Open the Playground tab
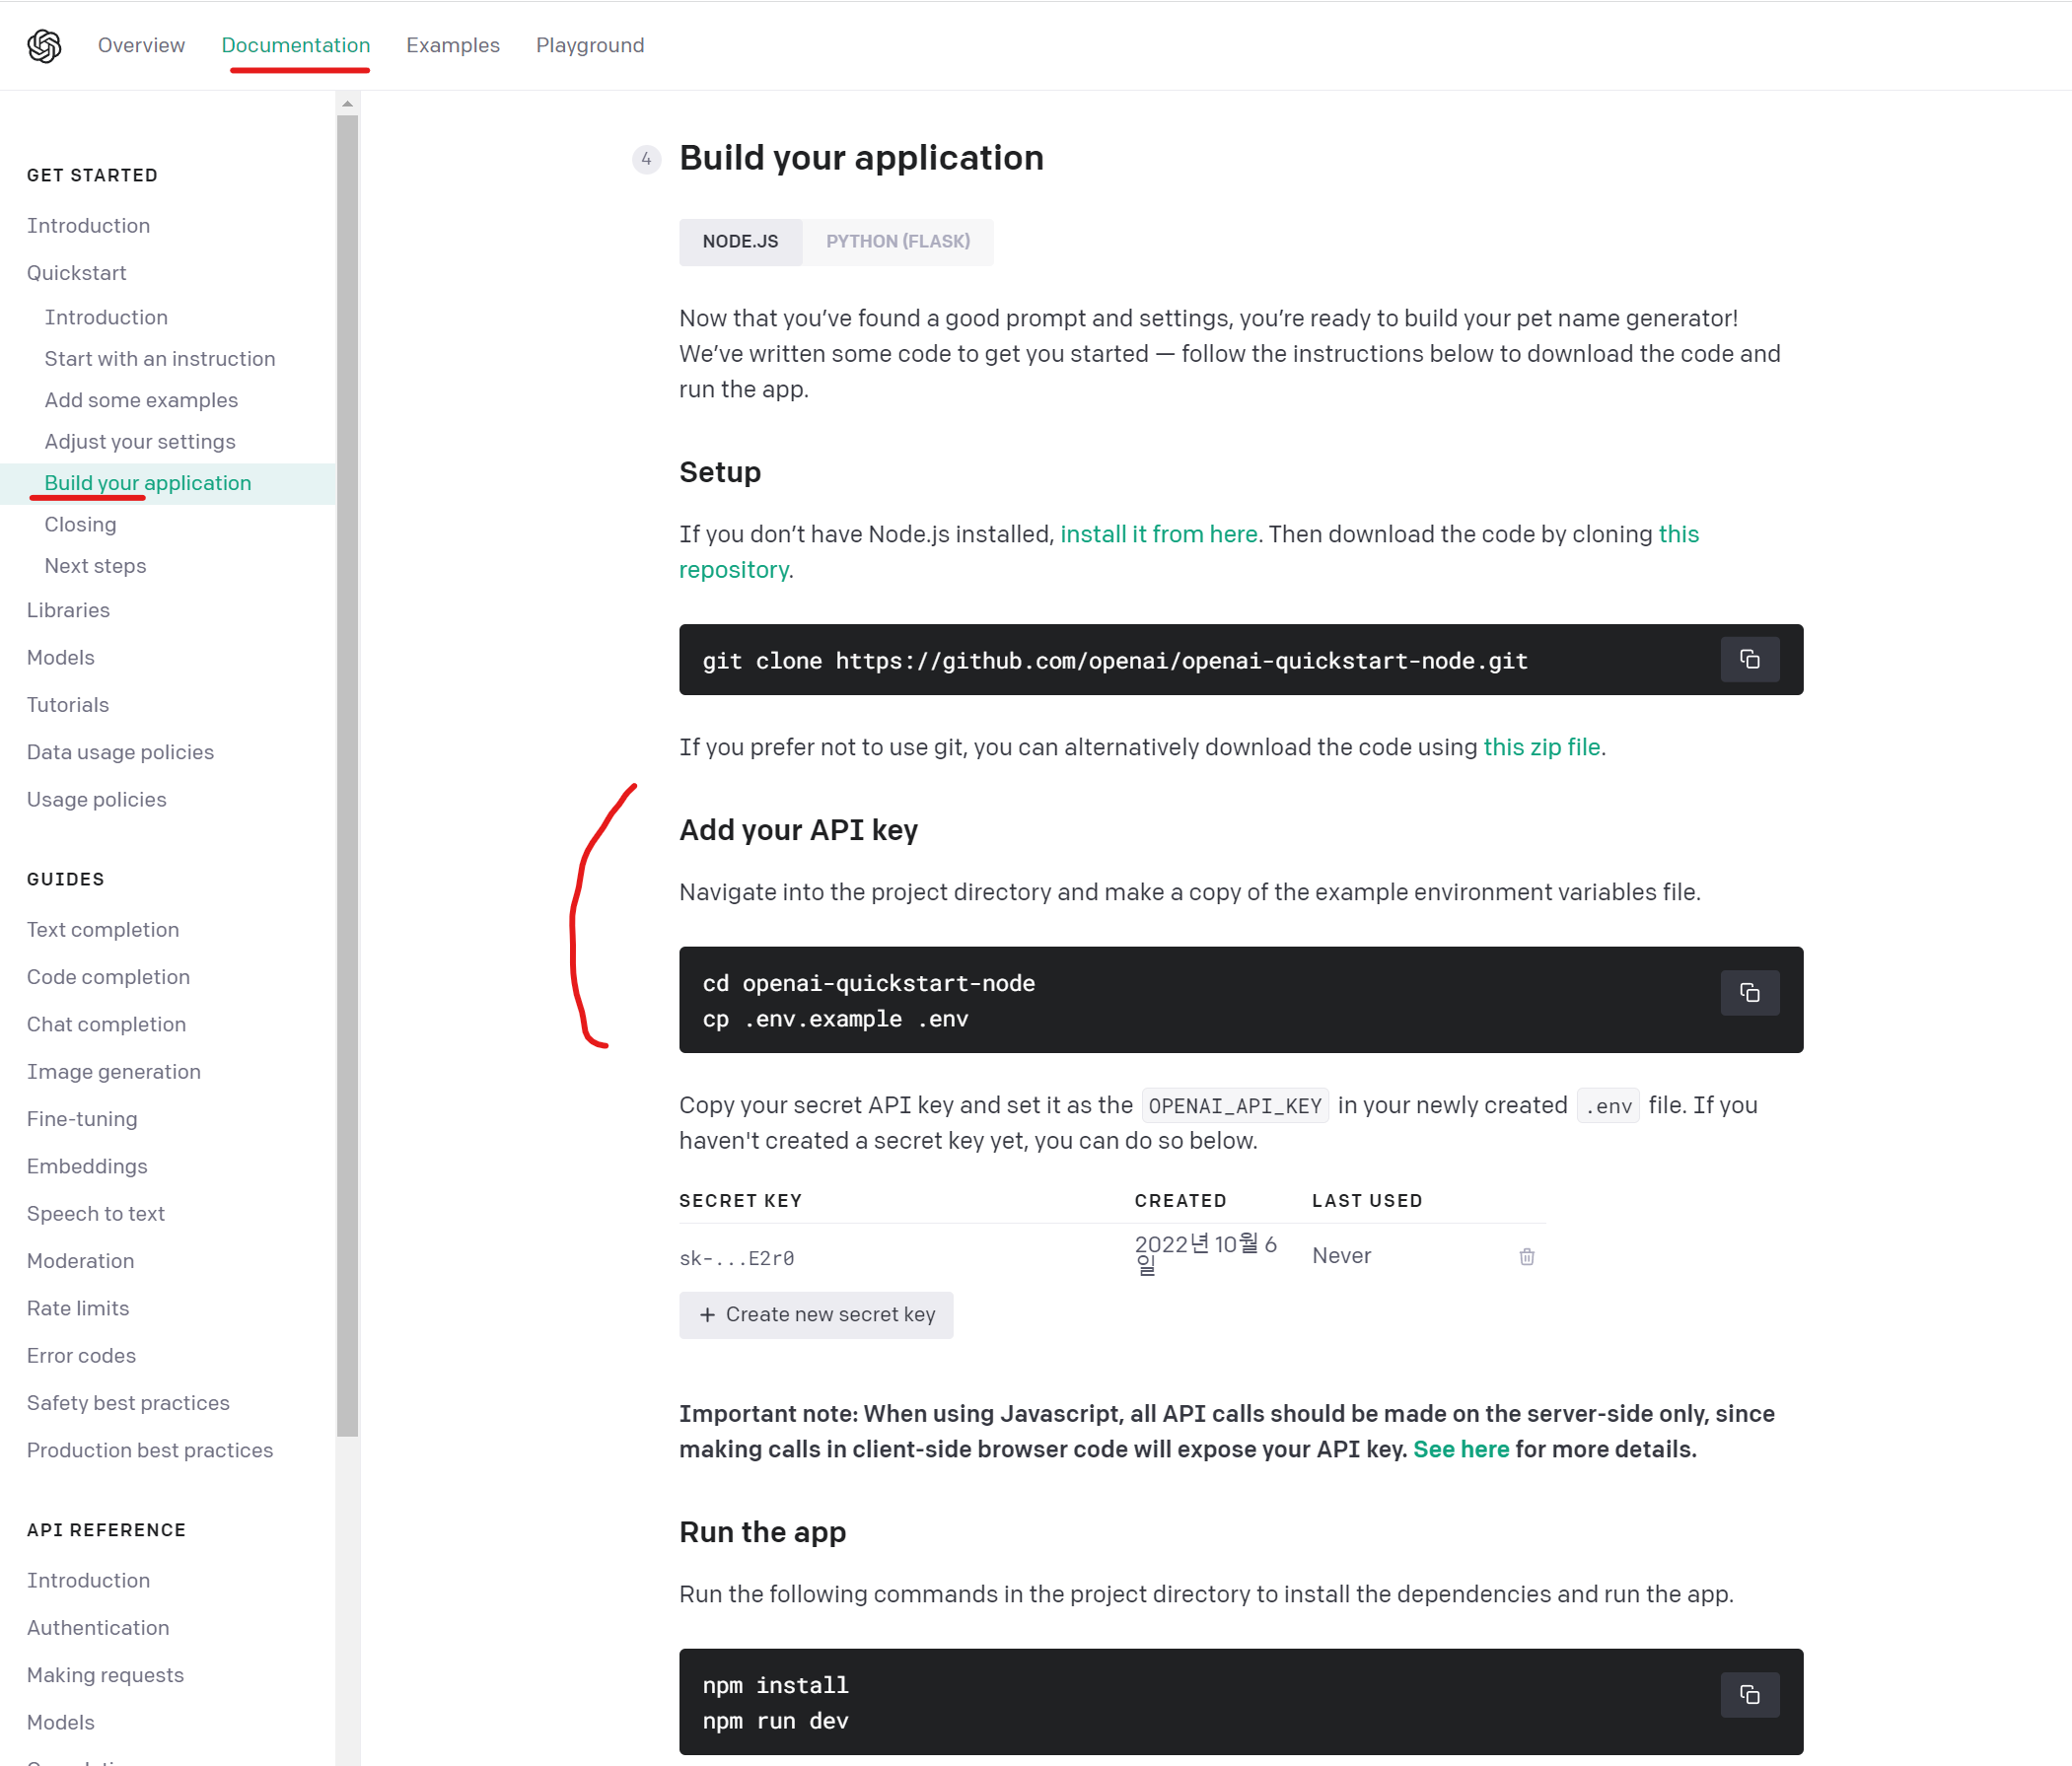 [589, 45]
